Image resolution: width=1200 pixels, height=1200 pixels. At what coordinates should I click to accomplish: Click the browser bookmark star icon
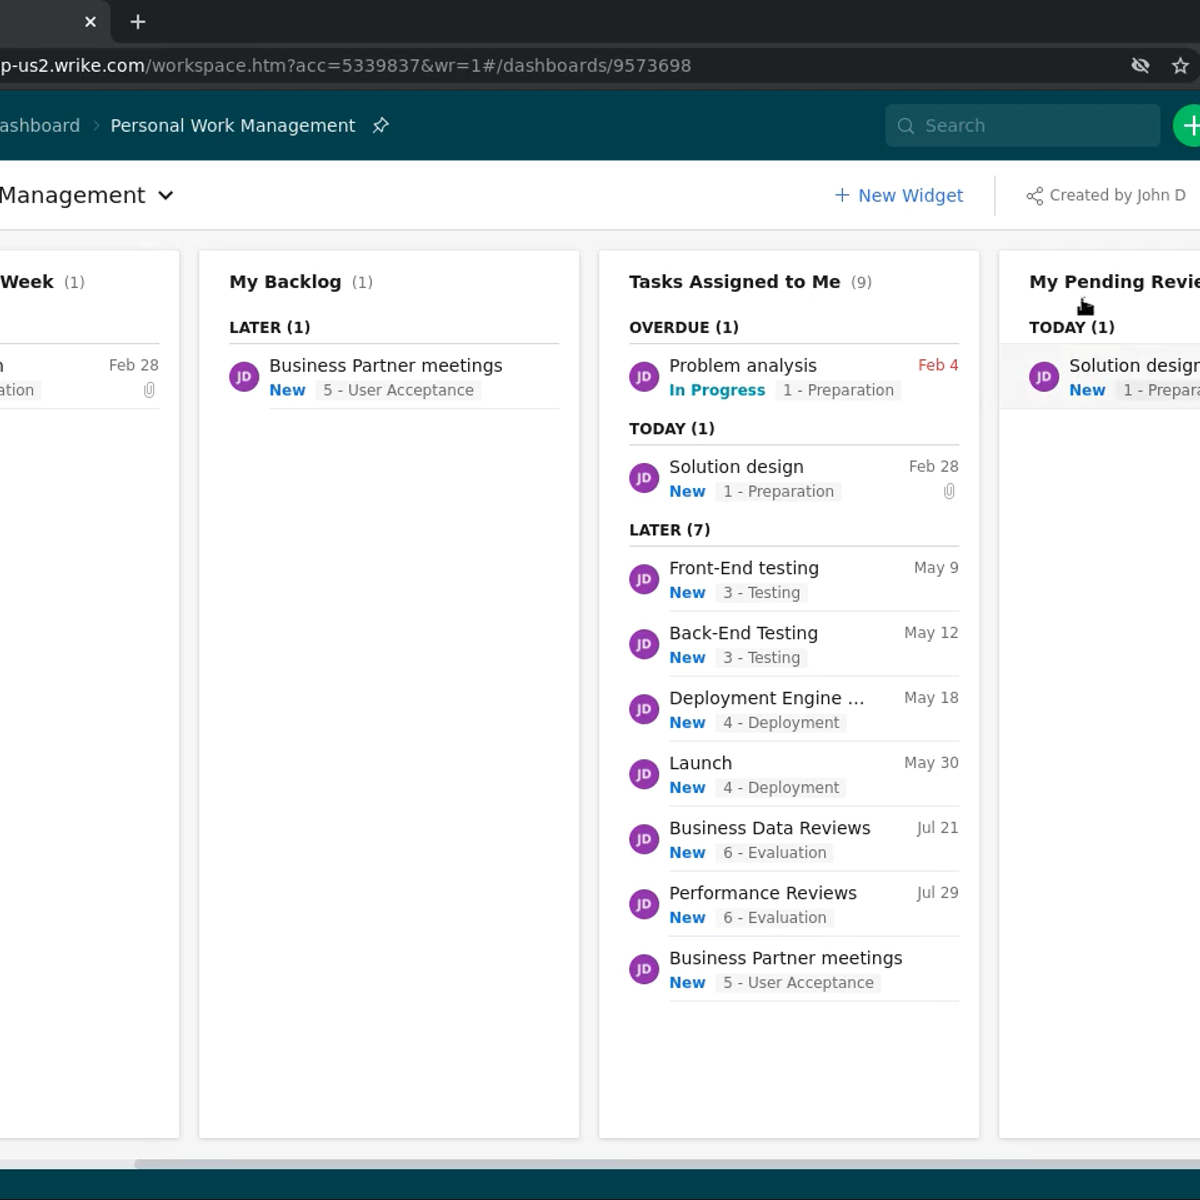1180,66
